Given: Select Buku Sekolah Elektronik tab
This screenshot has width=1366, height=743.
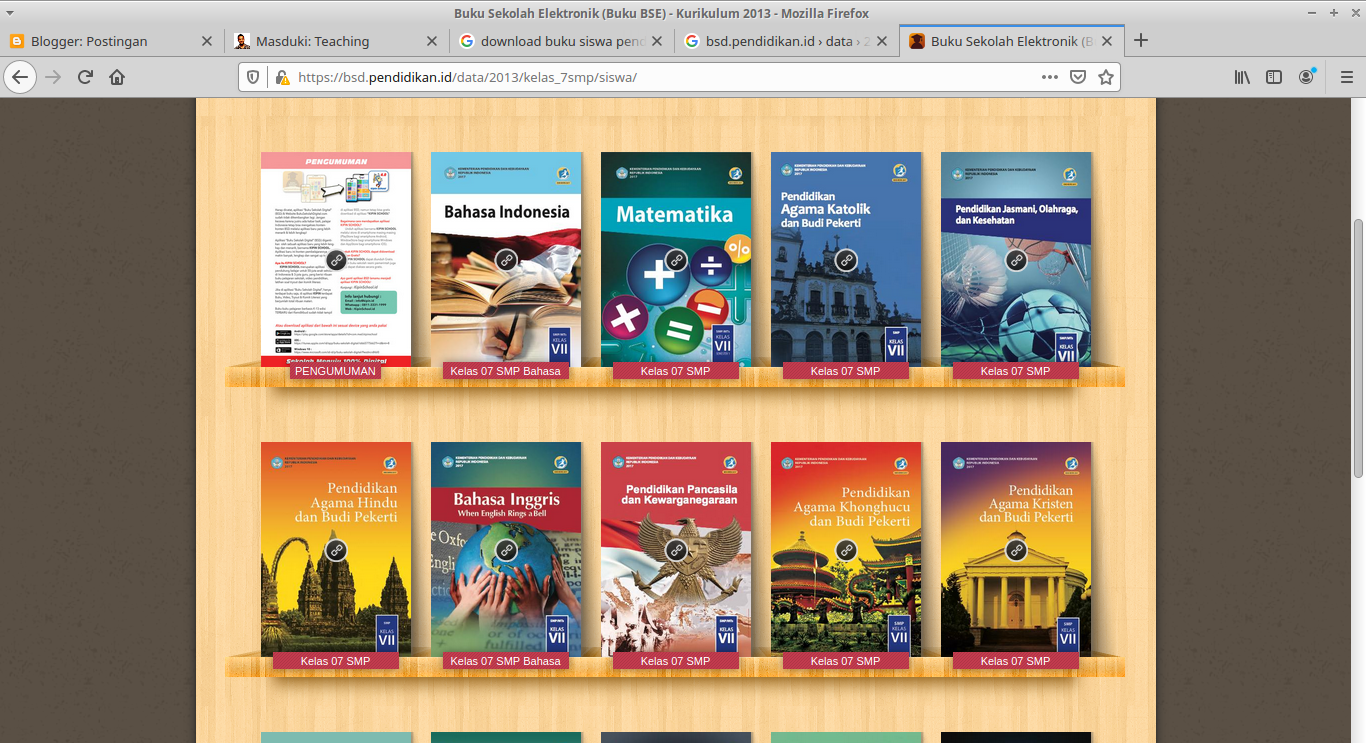Looking at the screenshot, I should [1012, 41].
